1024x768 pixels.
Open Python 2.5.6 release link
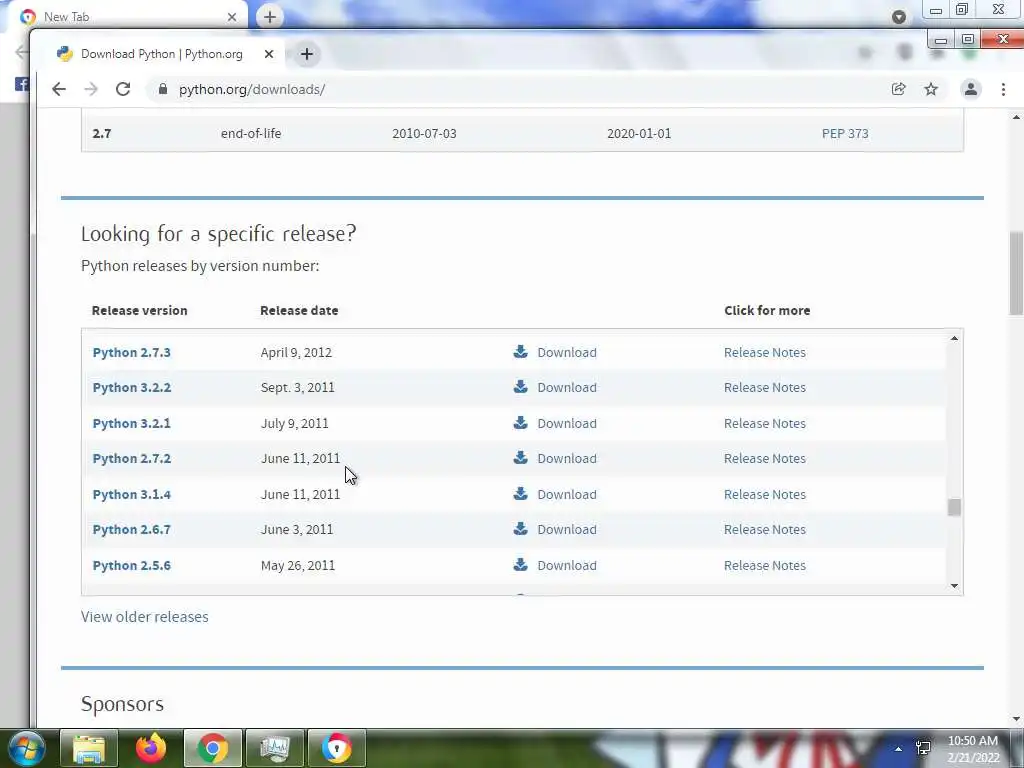click(x=131, y=566)
